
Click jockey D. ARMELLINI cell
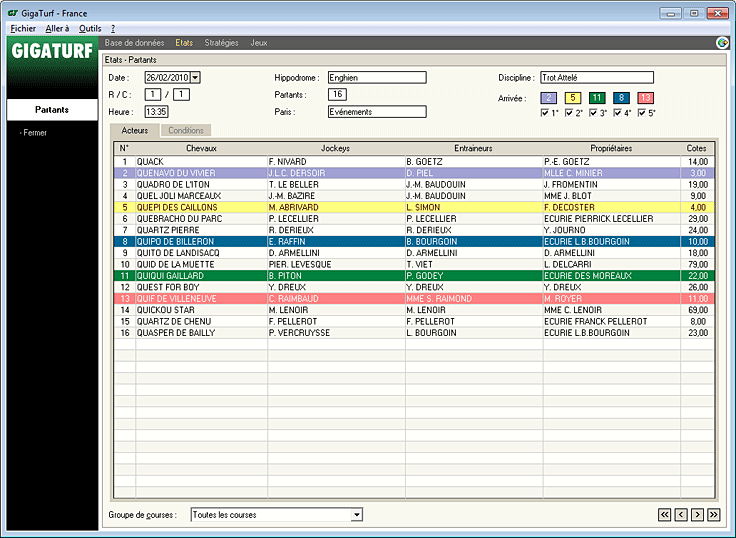[336, 253]
